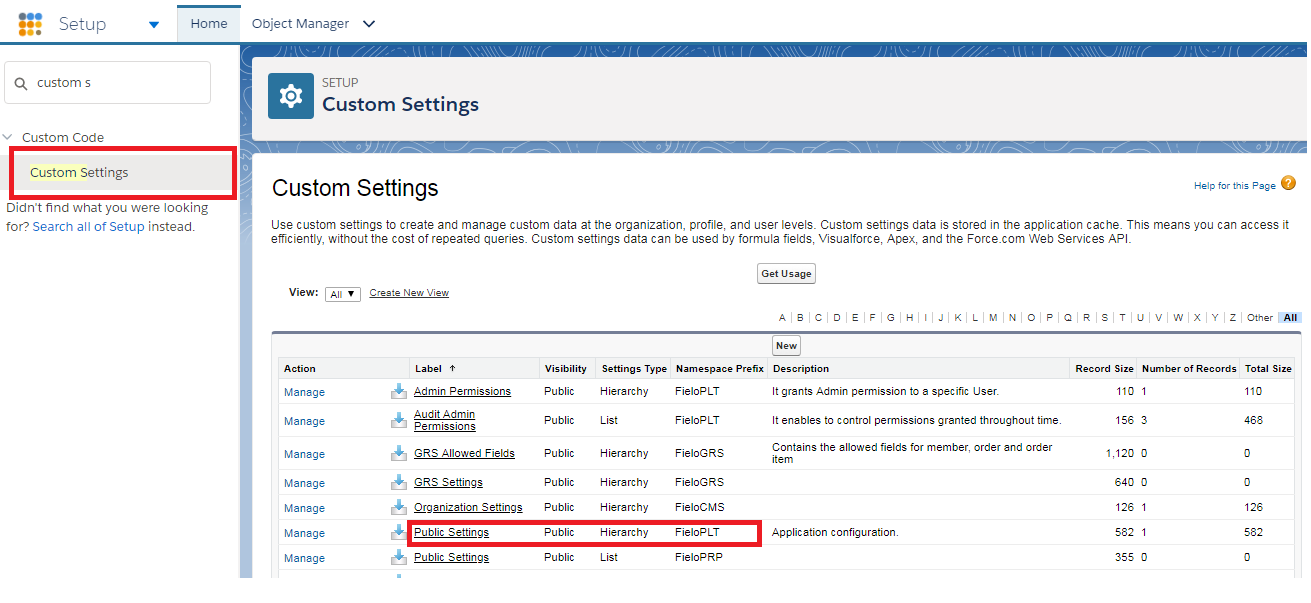
Task: Expand the Object Manager tab chevron
Action: point(369,24)
